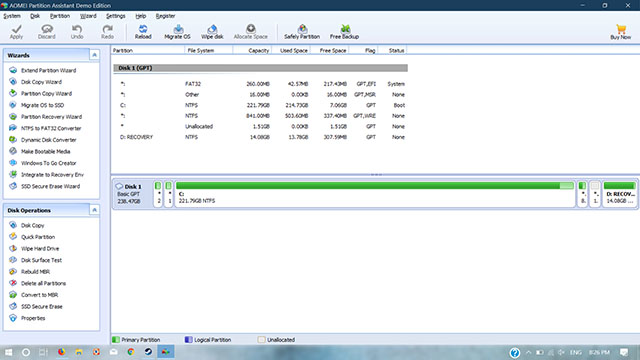The height and width of the screenshot is (360, 640).
Task: Choose Make Bootable Media wizard
Action: point(45,151)
